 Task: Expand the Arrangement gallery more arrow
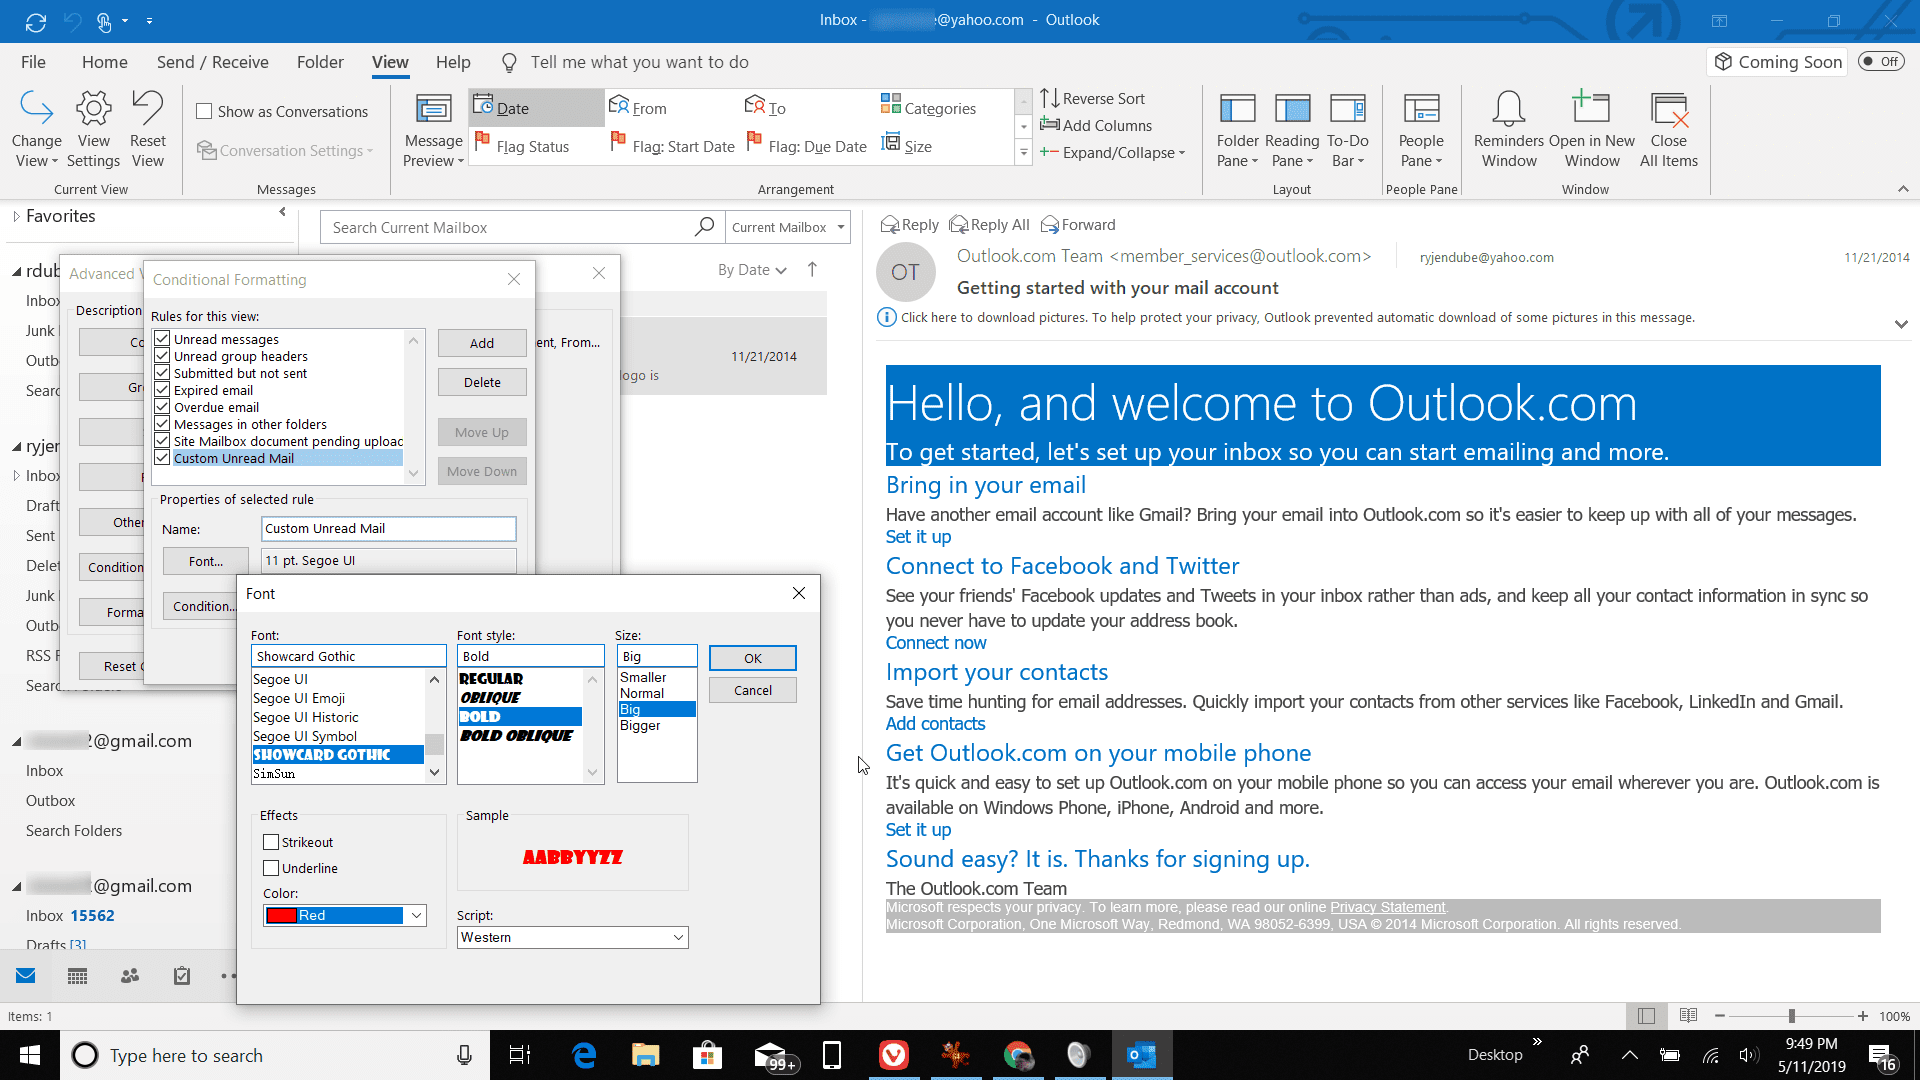[1023, 153]
